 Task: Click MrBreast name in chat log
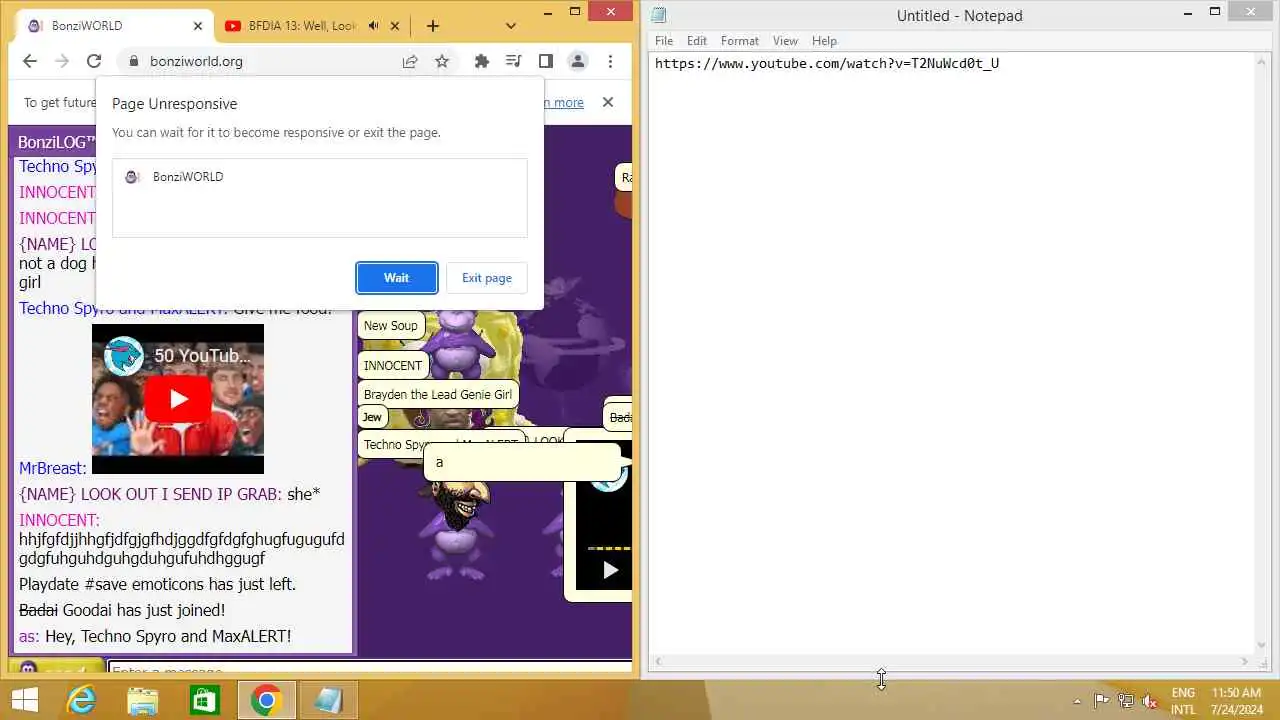click(x=52, y=468)
